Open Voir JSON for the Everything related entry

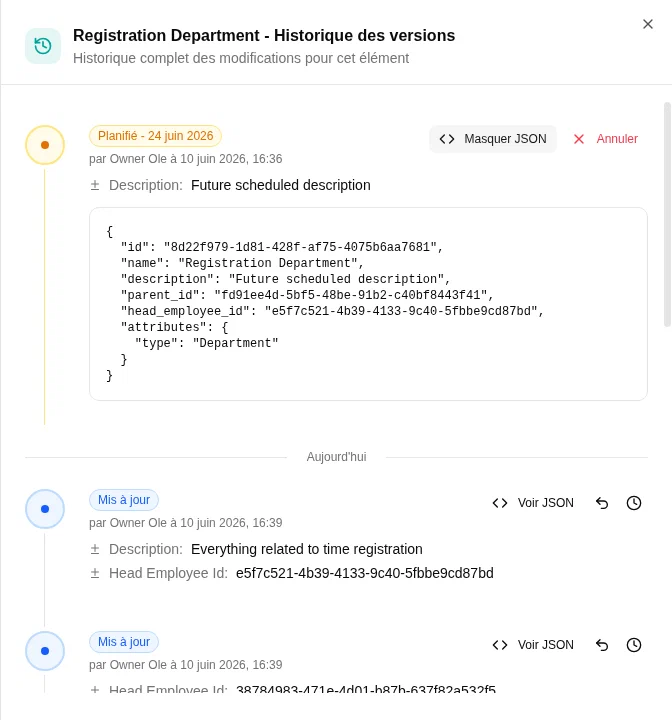(x=533, y=503)
